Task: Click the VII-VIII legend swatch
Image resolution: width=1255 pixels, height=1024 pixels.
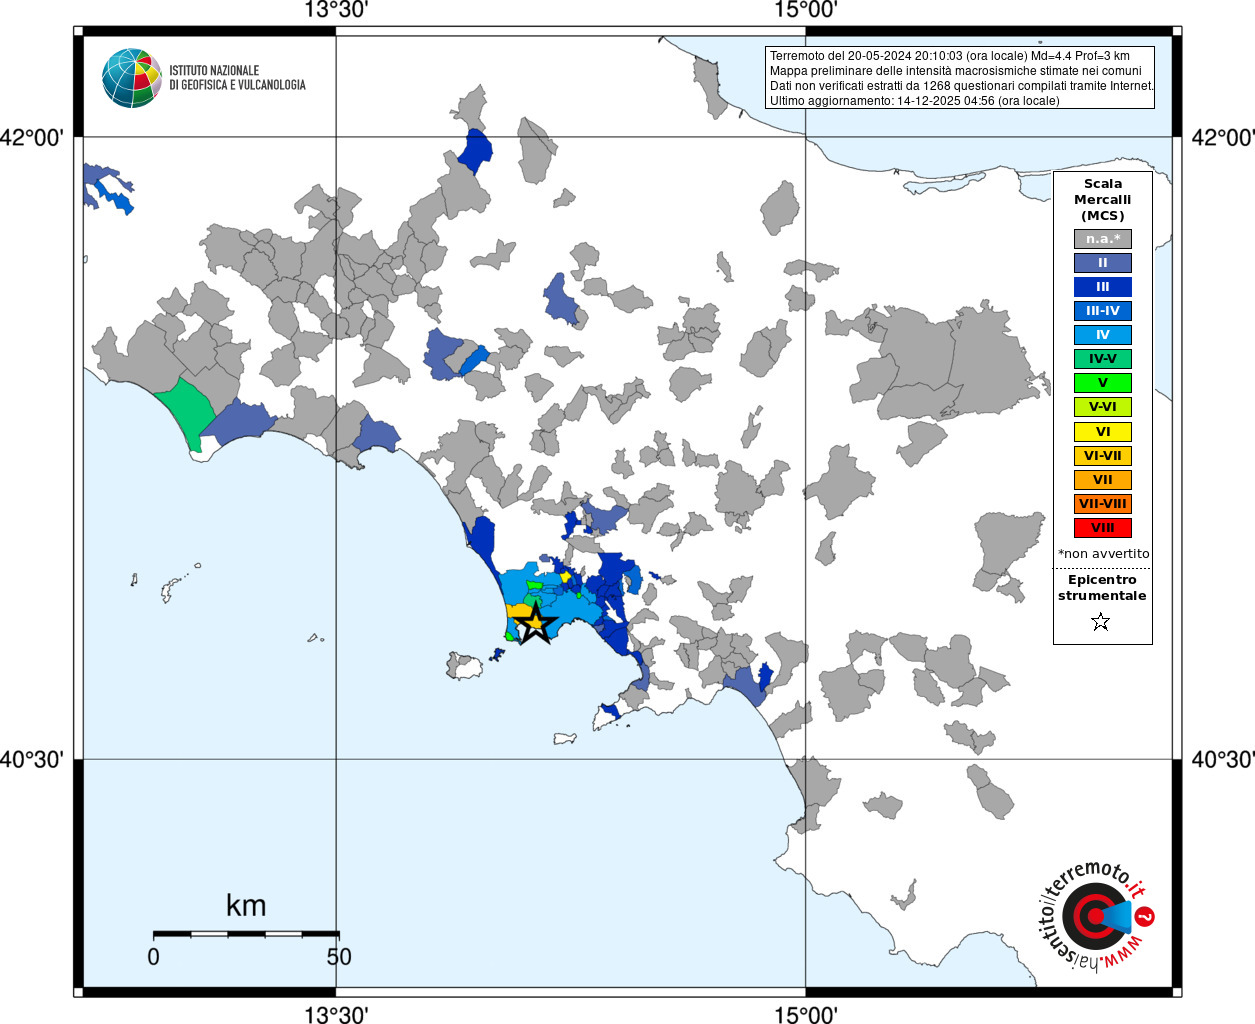Action: pos(1103,504)
